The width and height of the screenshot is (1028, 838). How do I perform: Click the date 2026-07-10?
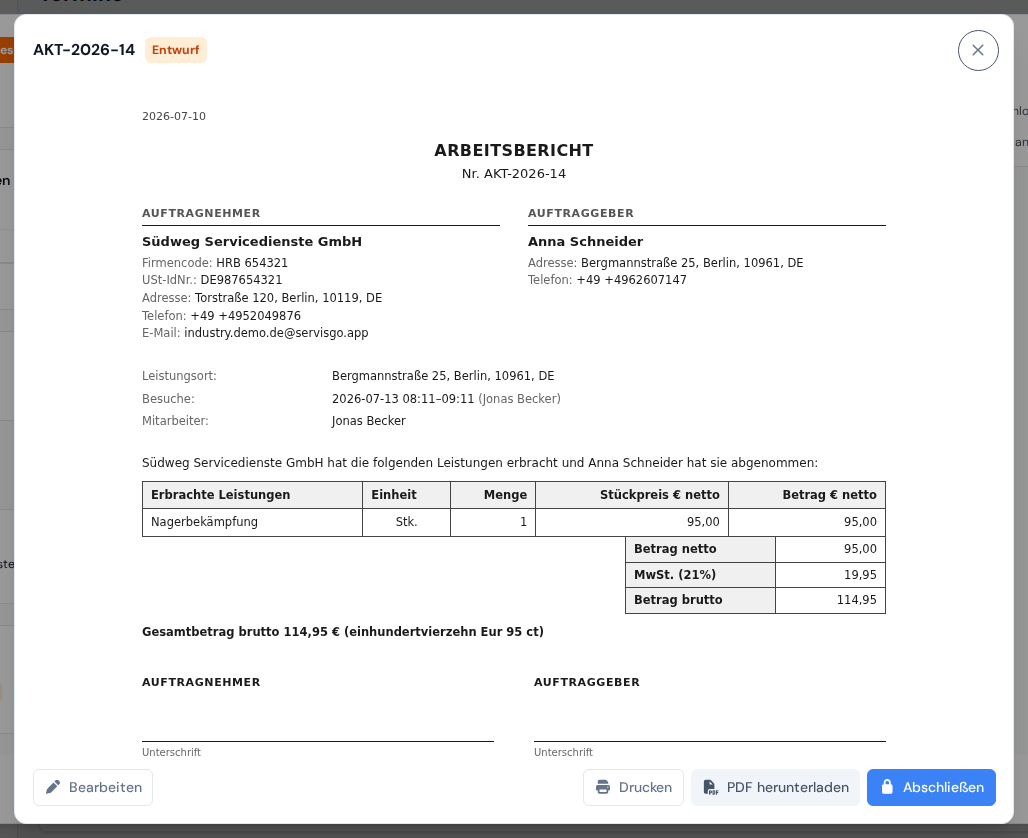click(x=174, y=116)
